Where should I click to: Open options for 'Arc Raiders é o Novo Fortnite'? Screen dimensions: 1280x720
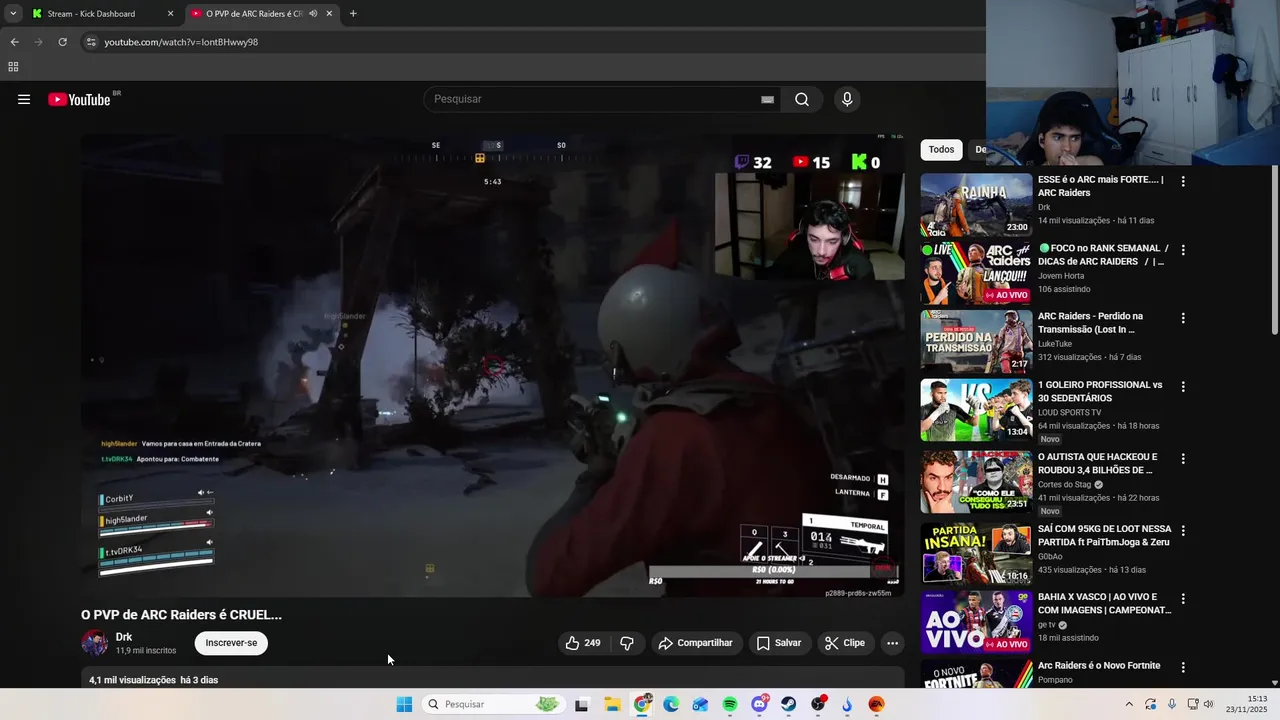pyautogui.click(x=1183, y=667)
